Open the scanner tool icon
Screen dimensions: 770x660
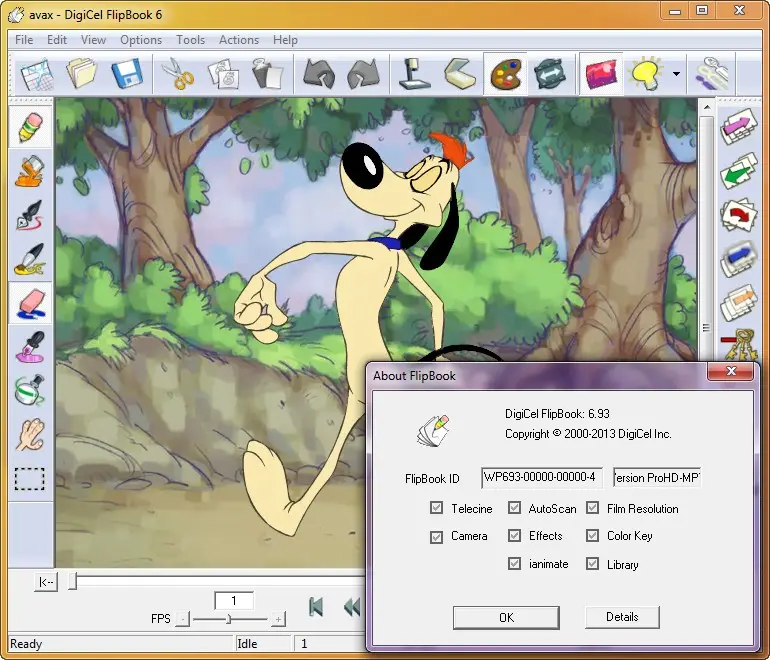coord(459,74)
